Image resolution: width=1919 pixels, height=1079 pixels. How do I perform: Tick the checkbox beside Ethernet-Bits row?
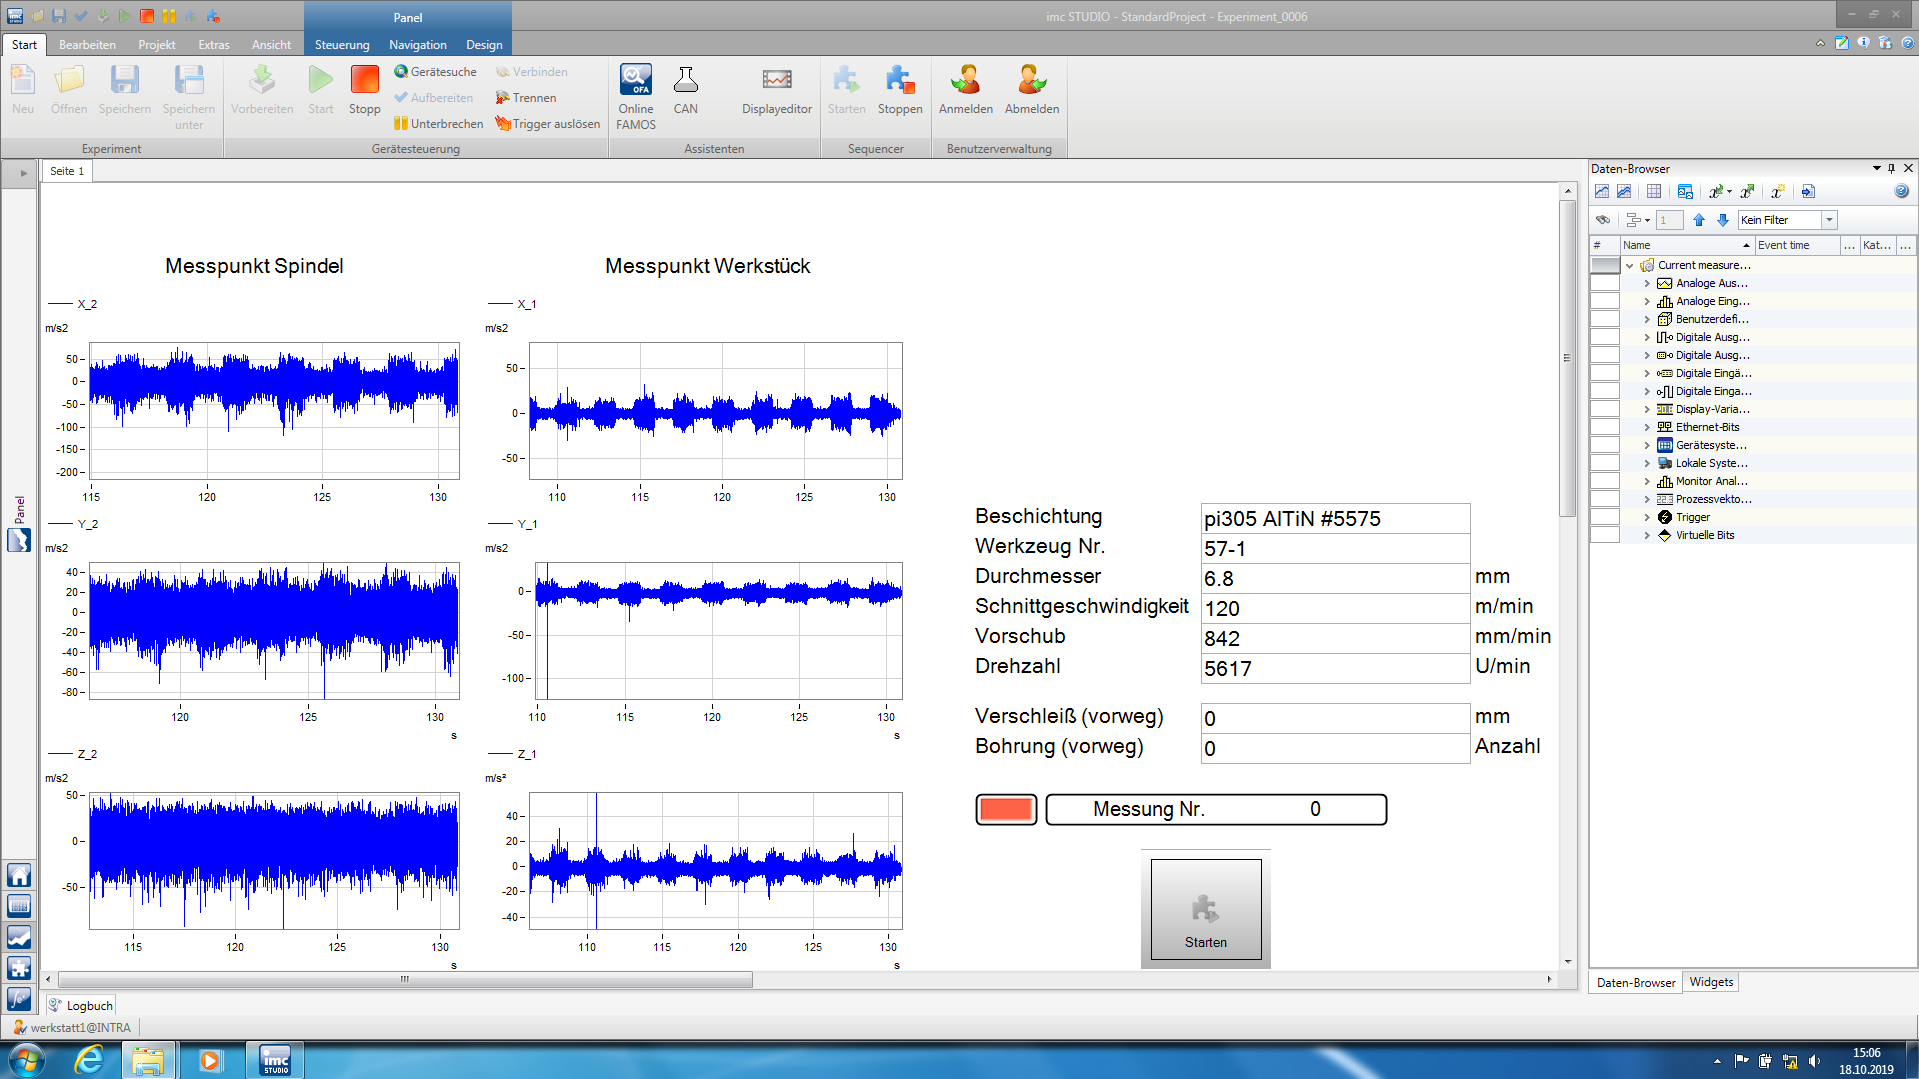point(1605,427)
